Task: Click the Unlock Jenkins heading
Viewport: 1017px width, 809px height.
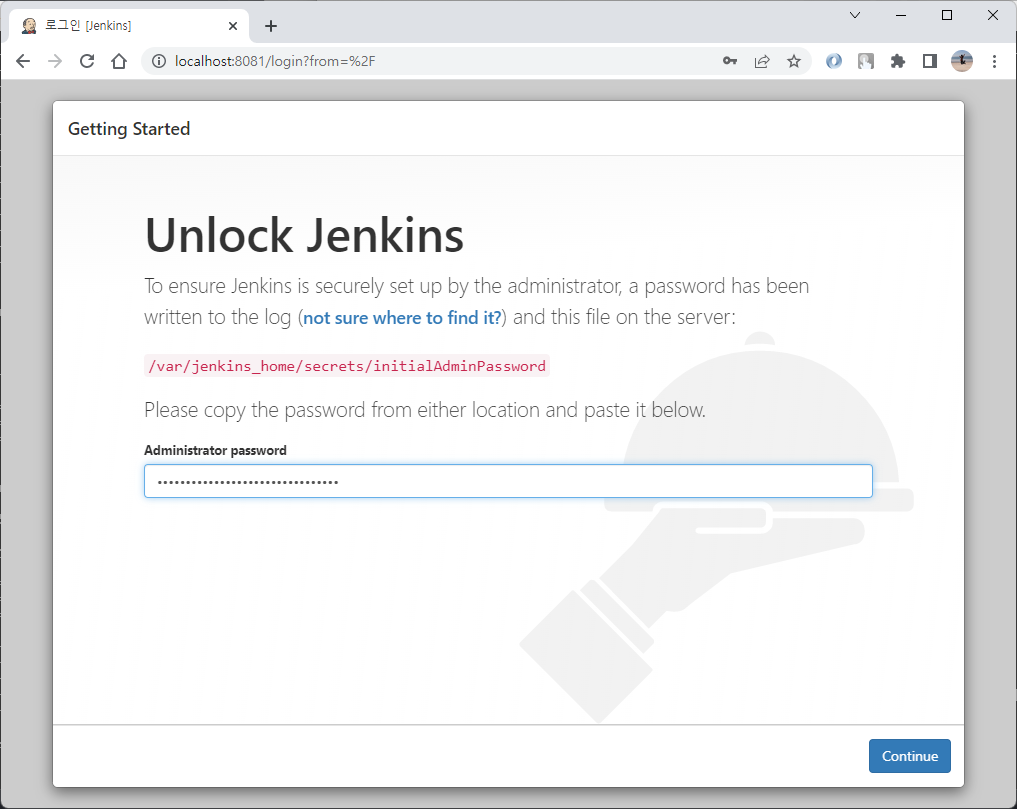Action: (304, 235)
